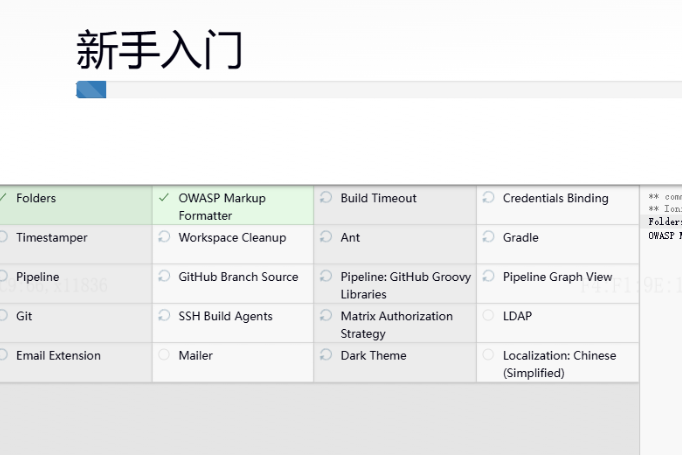Click the spinner icon next to Workspace Cleanup
Screen dimensions: 682x455
164,237
